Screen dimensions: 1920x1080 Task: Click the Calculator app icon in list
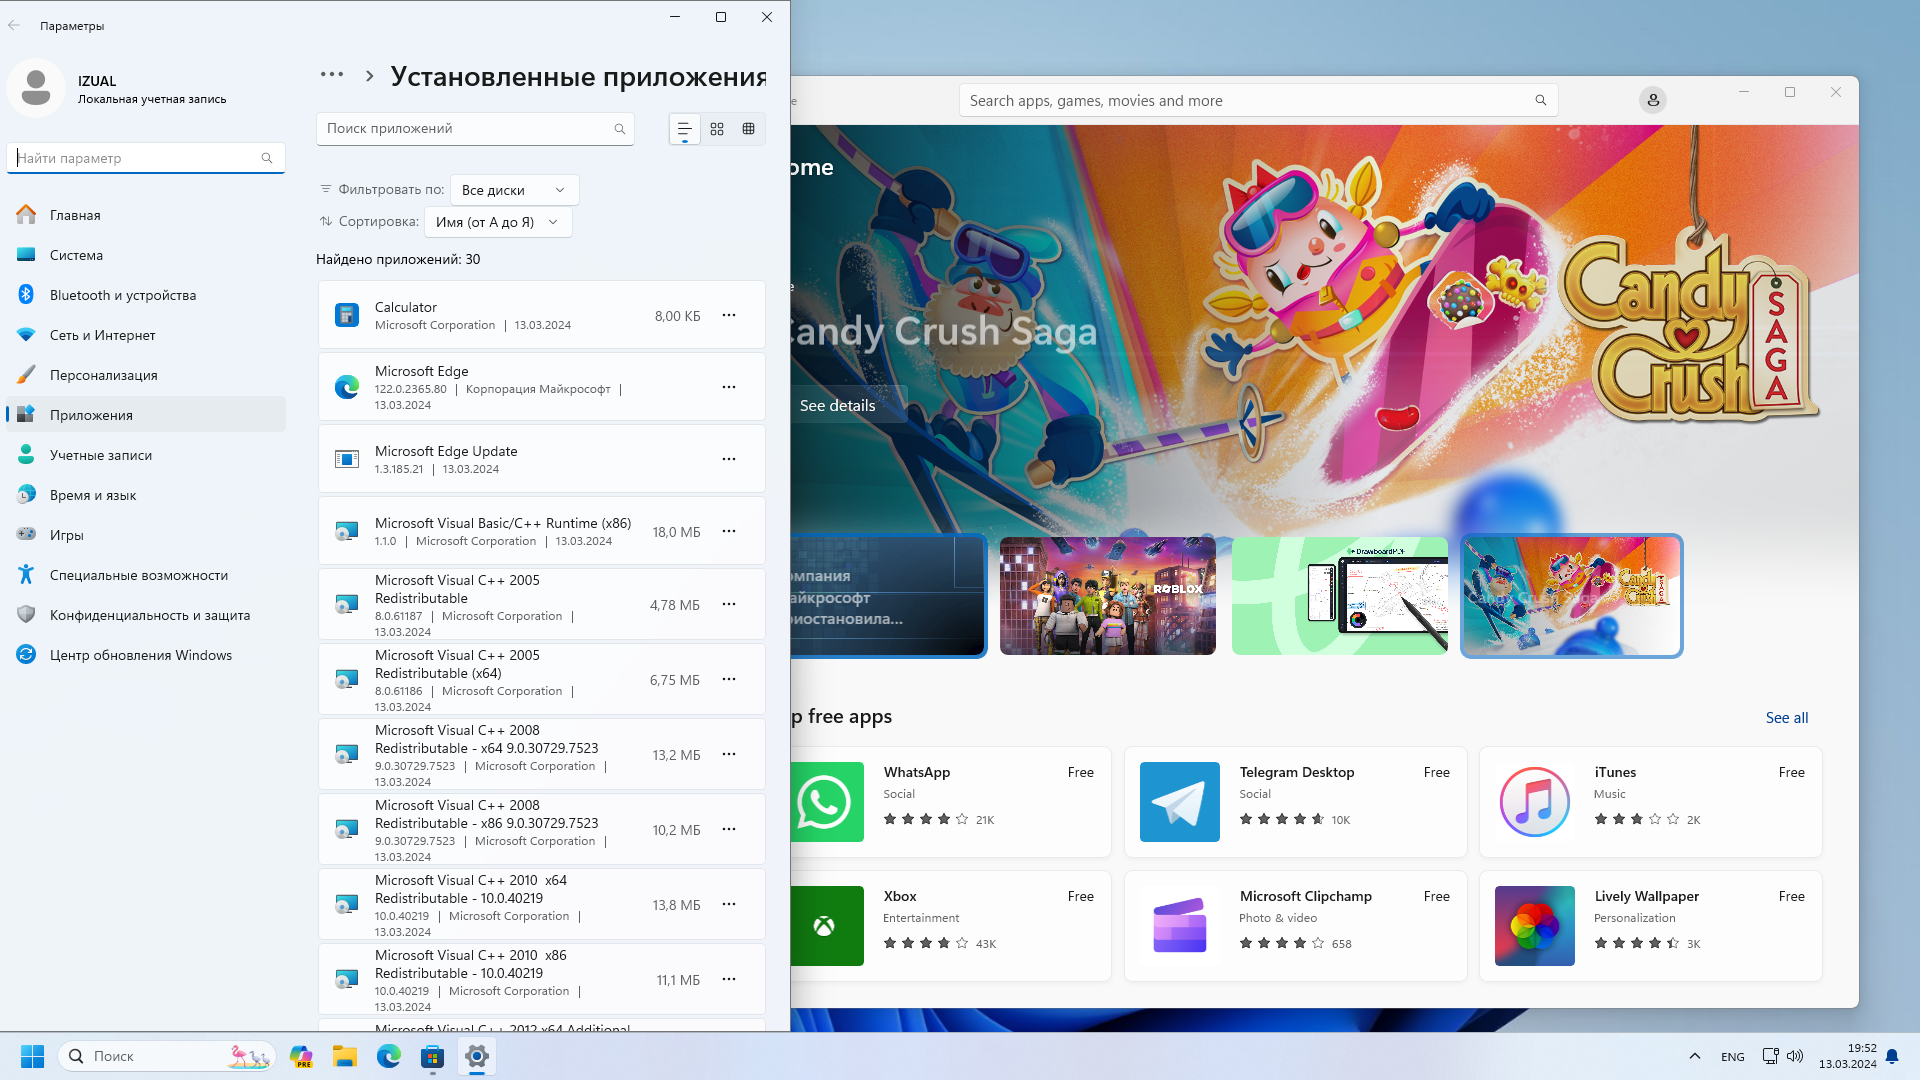pyautogui.click(x=347, y=315)
